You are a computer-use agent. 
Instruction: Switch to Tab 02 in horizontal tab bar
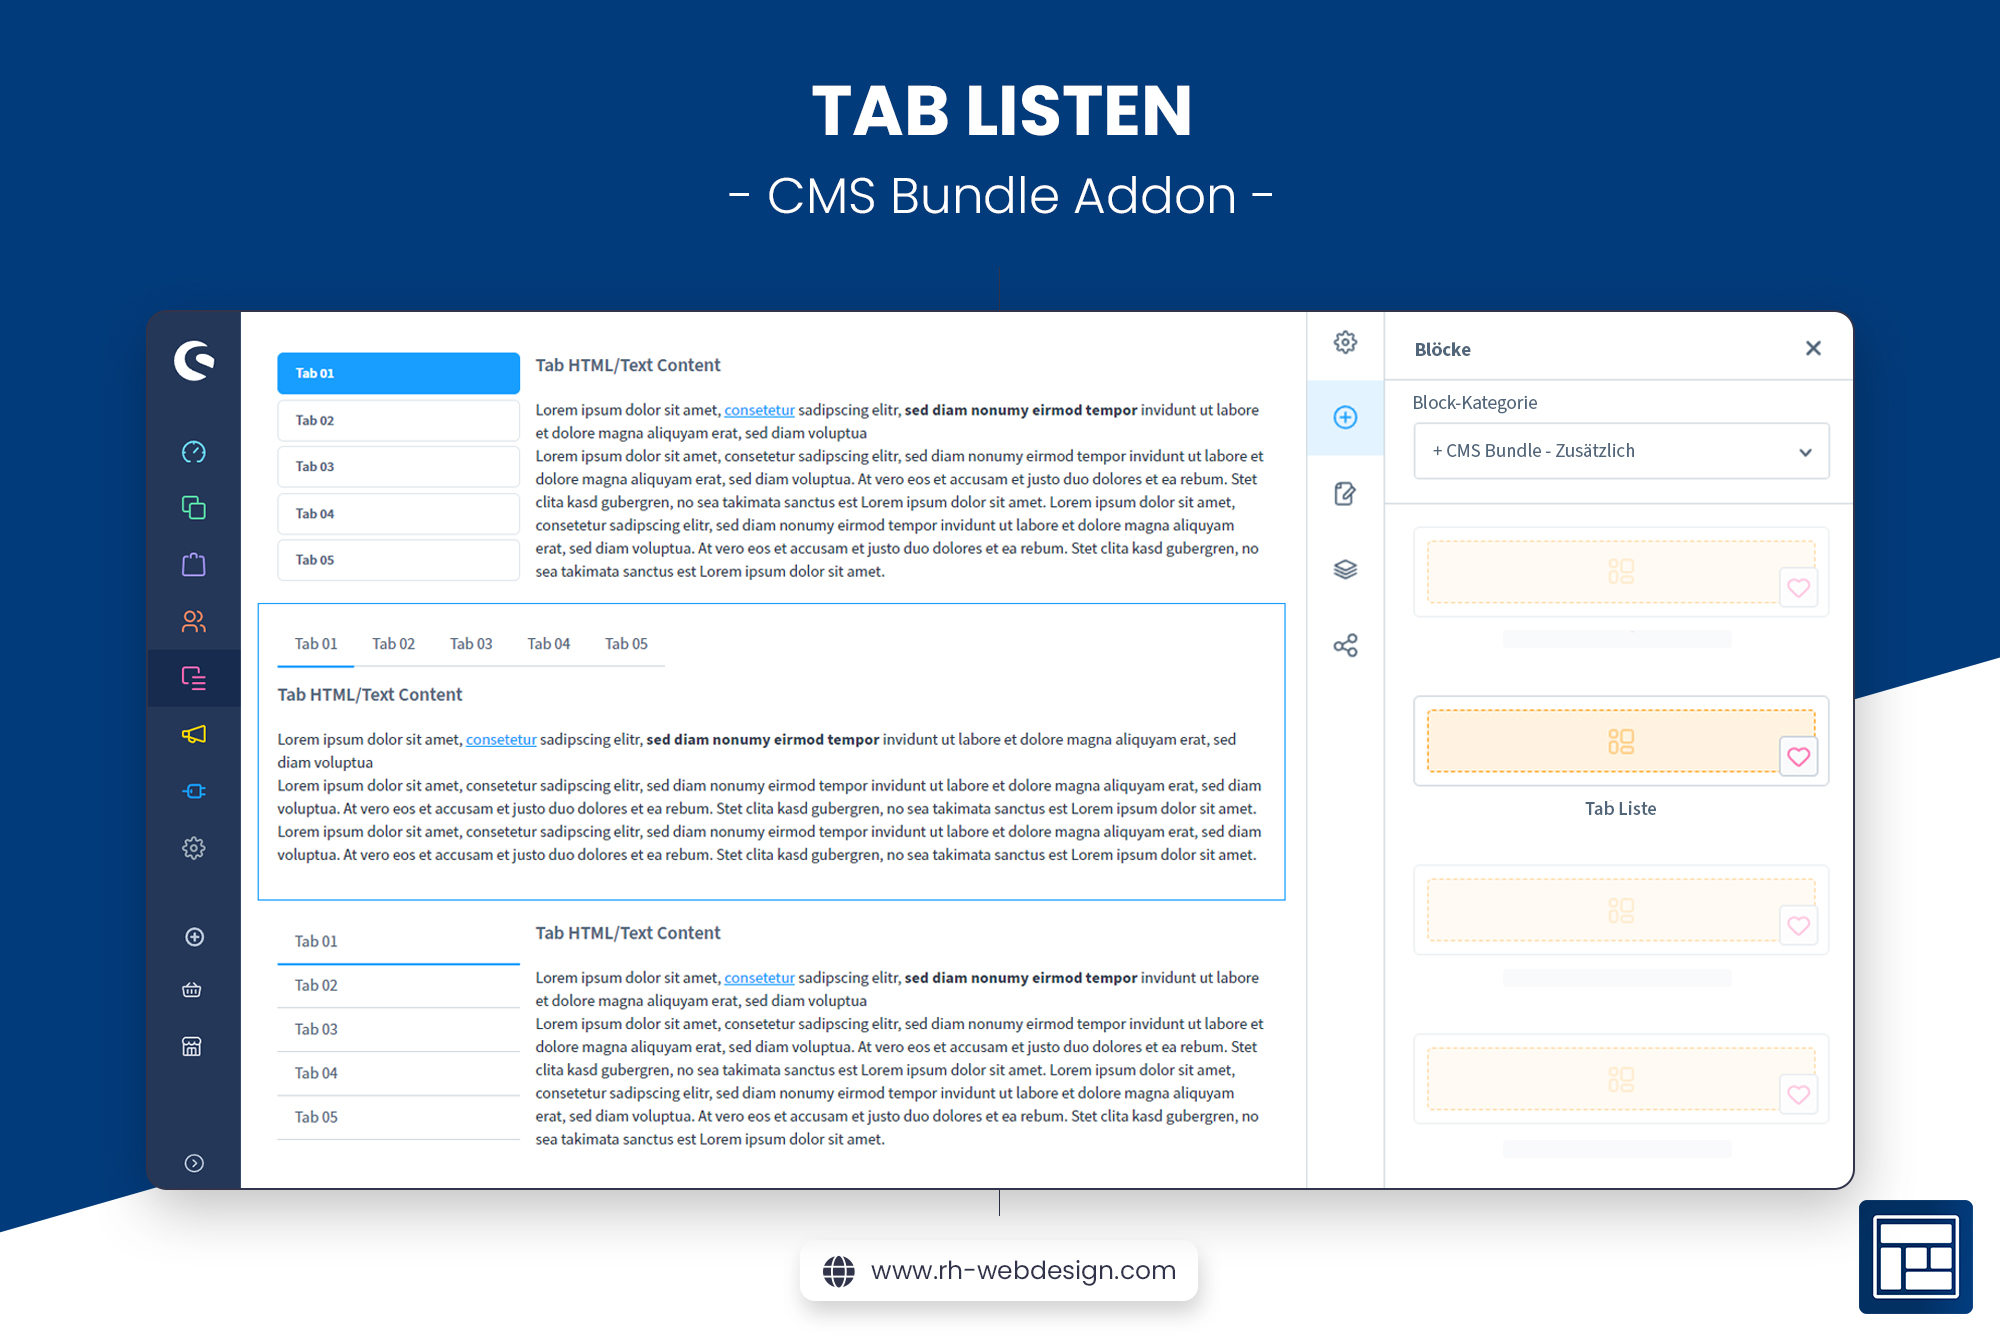point(393,644)
